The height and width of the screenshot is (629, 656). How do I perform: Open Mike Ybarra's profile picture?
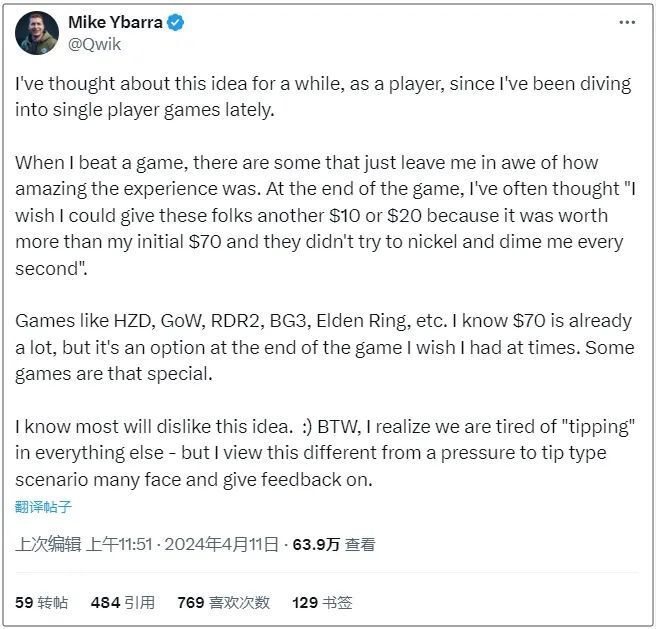point(36,33)
